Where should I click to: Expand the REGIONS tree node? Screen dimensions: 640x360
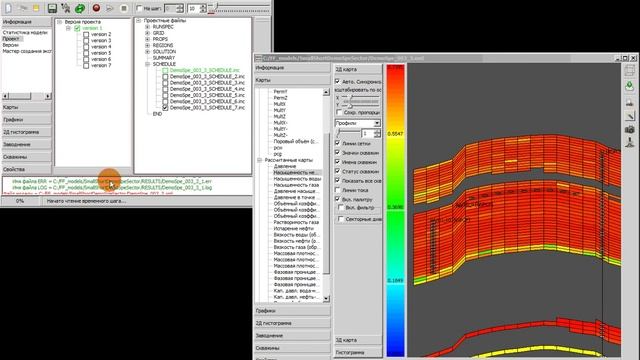[x=148, y=45]
